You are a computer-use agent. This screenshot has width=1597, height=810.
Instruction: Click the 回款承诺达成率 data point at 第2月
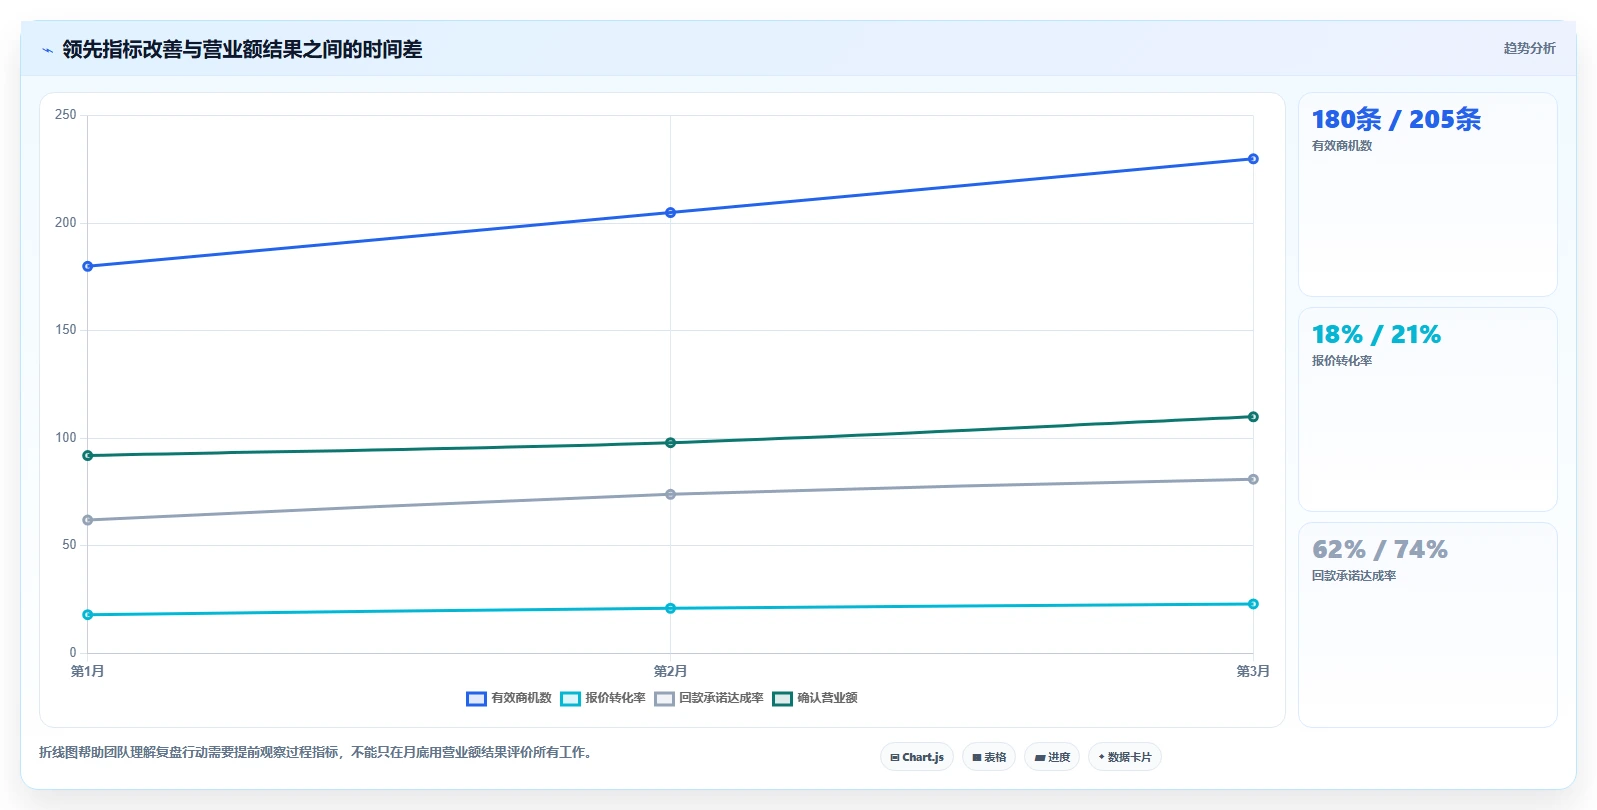[670, 494]
